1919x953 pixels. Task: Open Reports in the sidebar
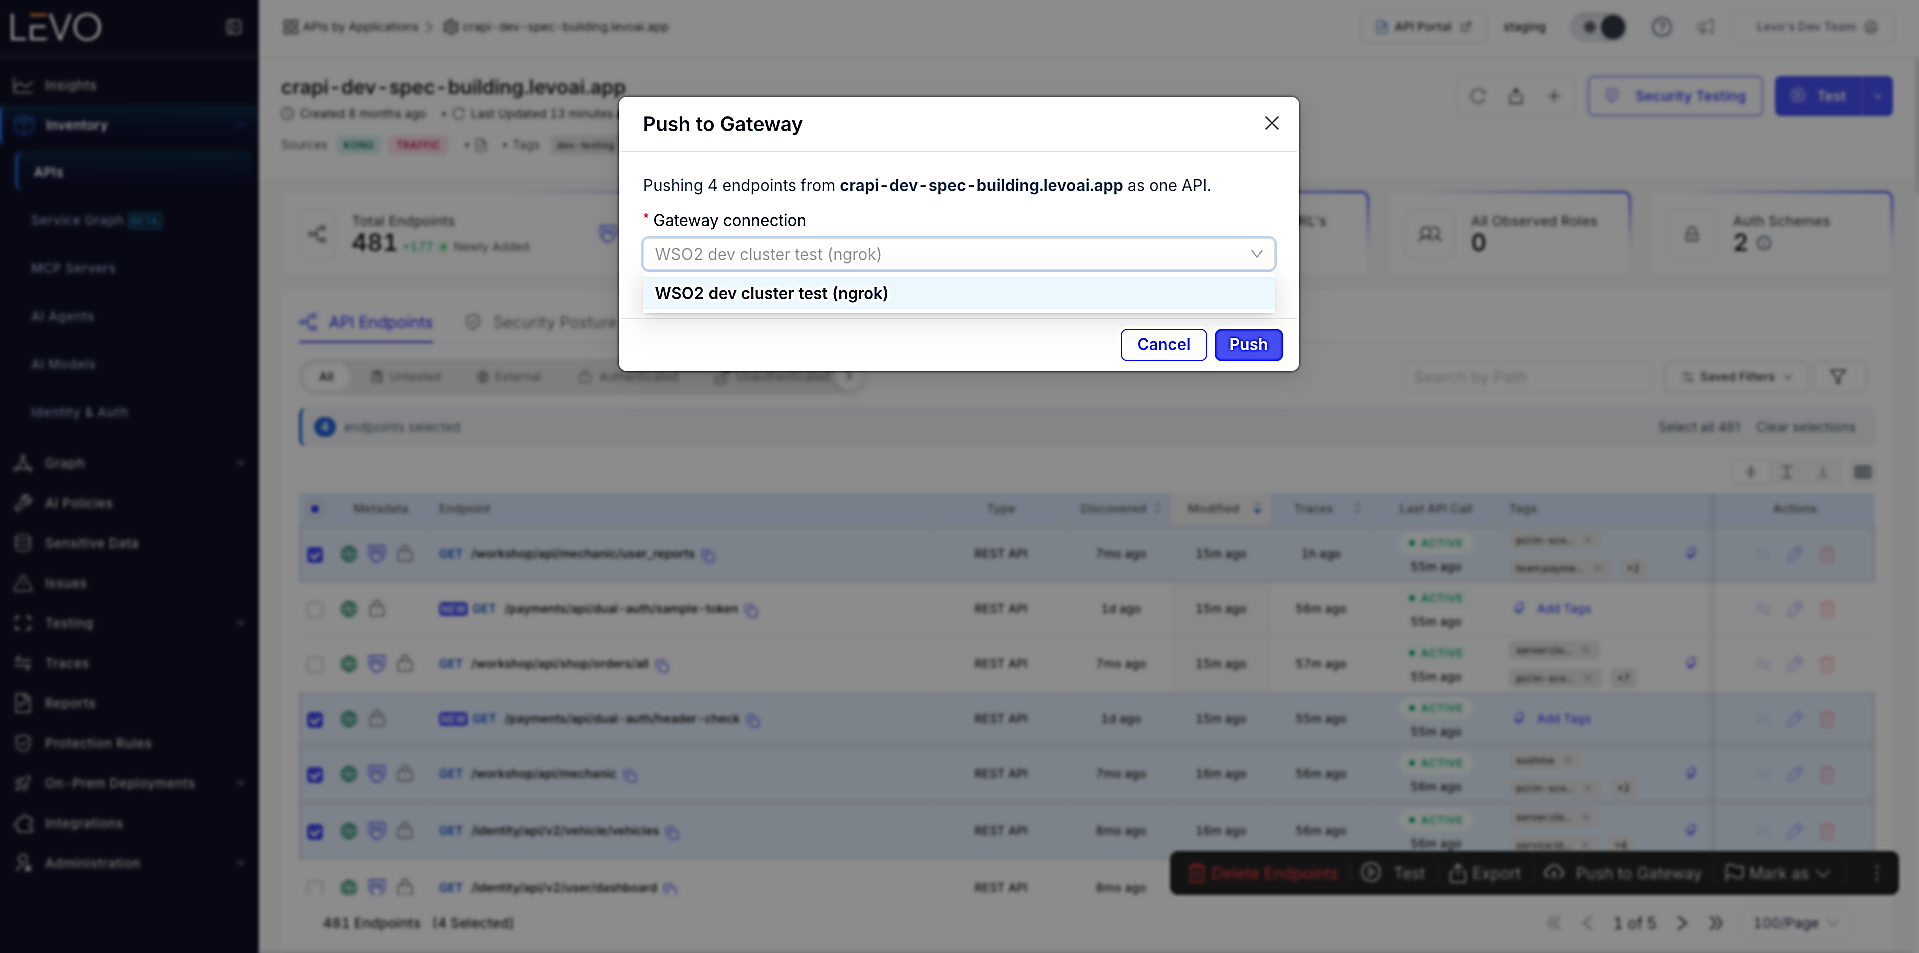coord(69,703)
